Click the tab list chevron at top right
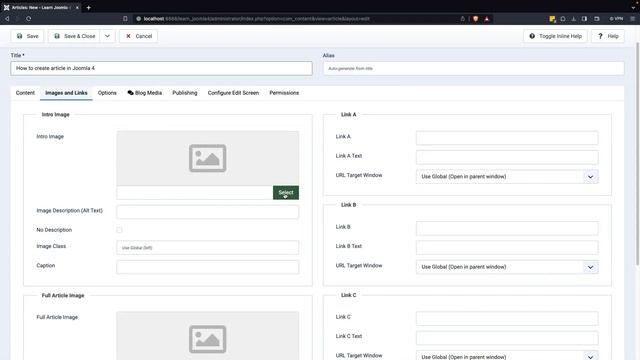The height and width of the screenshot is (360, 640). click(633, 7)
